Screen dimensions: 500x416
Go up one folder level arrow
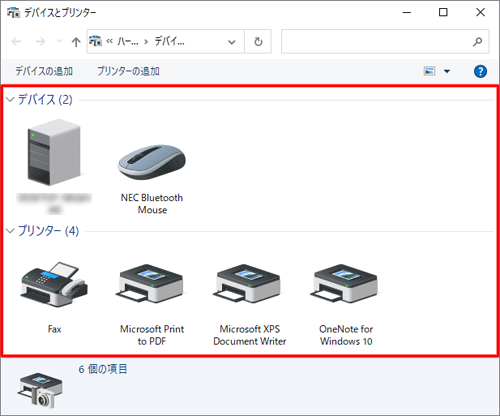click(76, 42)
